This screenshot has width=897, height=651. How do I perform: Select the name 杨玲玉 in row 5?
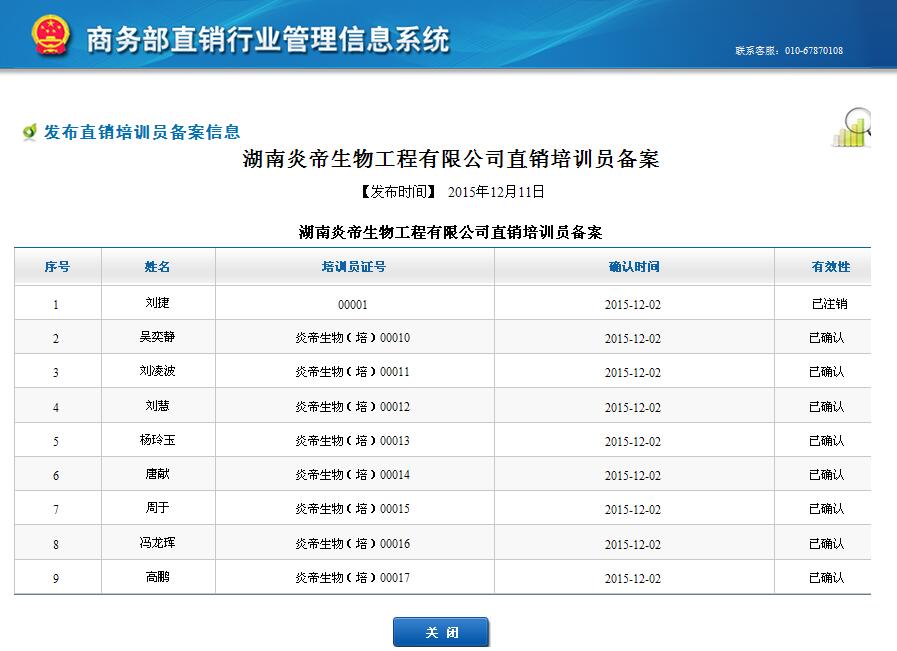[158, 440]
